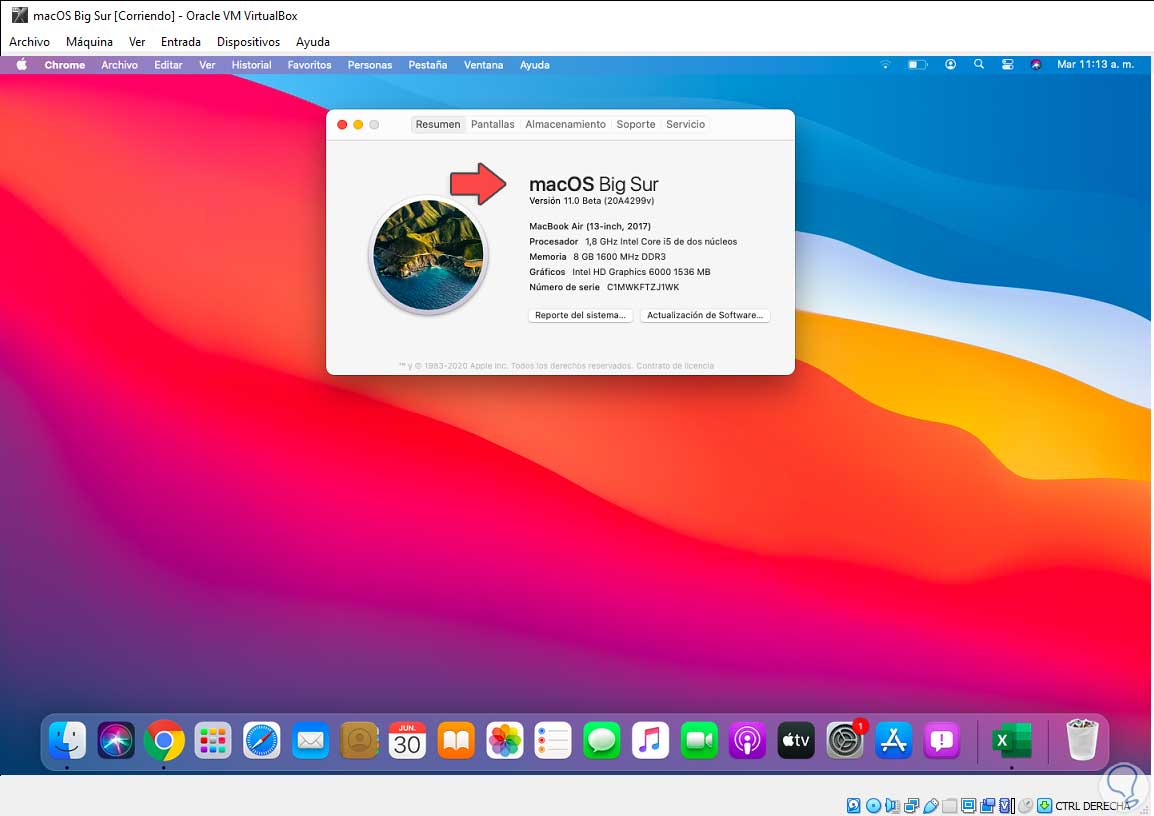This screenshot has width=1154, height=816.
Task: Open Launchpad from the Dock
Action: coord(213,740)
